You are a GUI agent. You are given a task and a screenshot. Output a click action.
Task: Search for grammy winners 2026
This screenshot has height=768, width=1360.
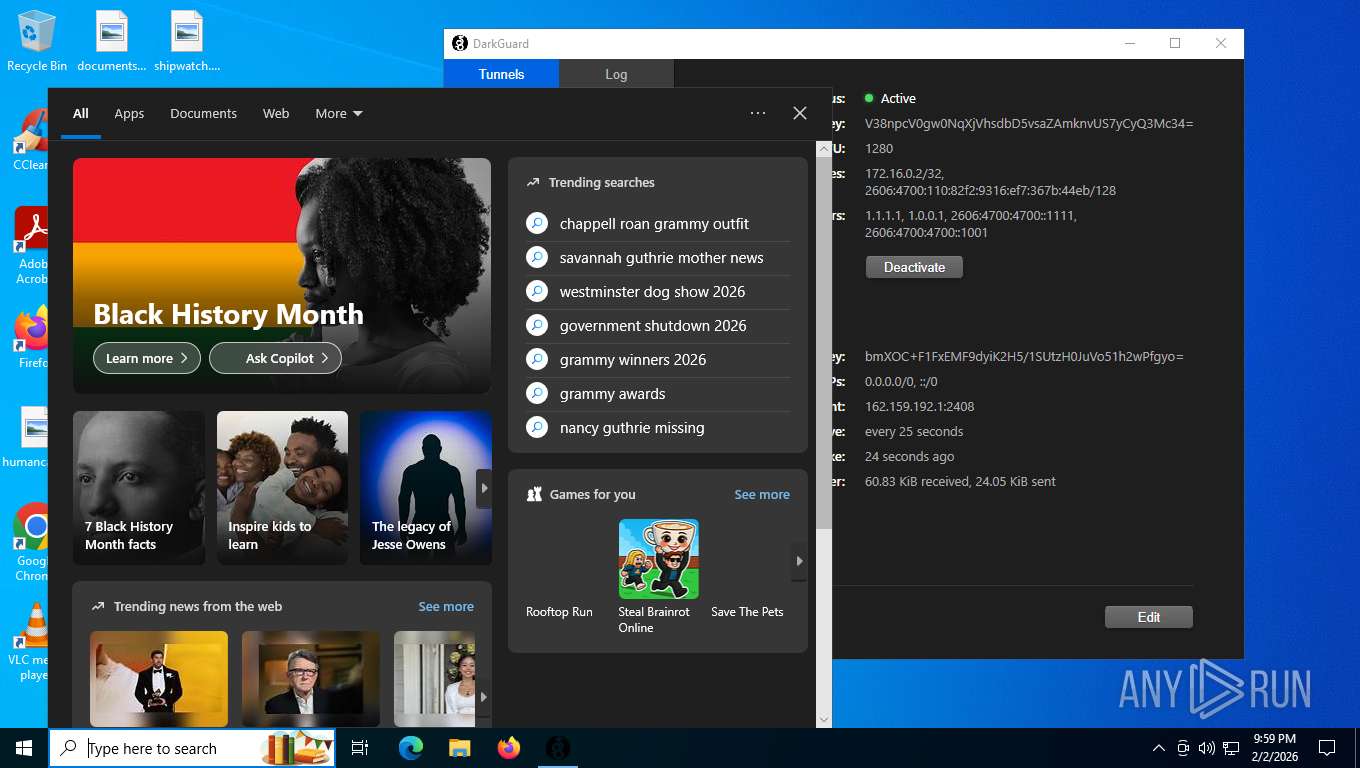coord(633,360)
